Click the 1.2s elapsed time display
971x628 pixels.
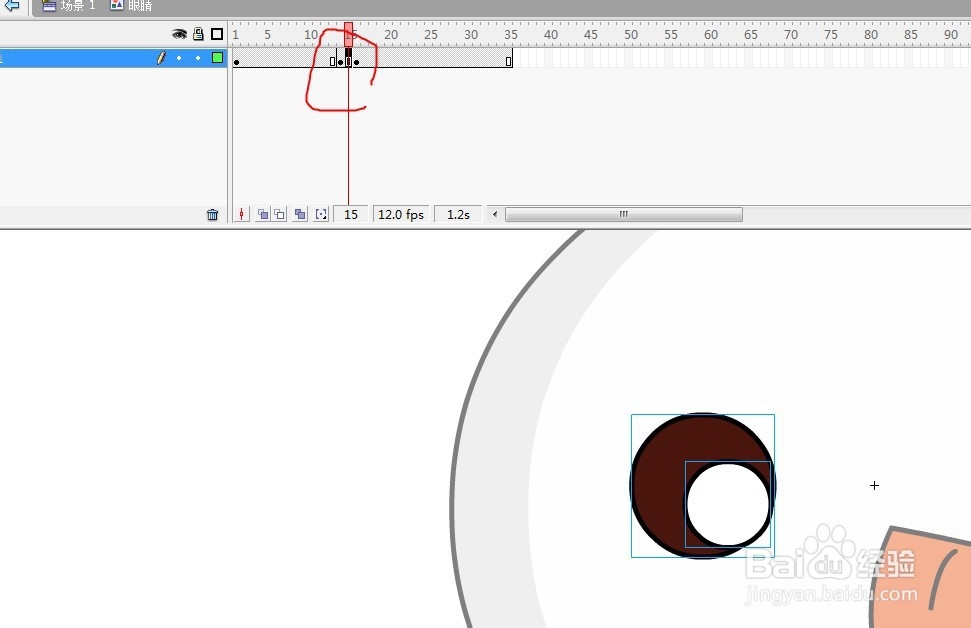point(458,214)
